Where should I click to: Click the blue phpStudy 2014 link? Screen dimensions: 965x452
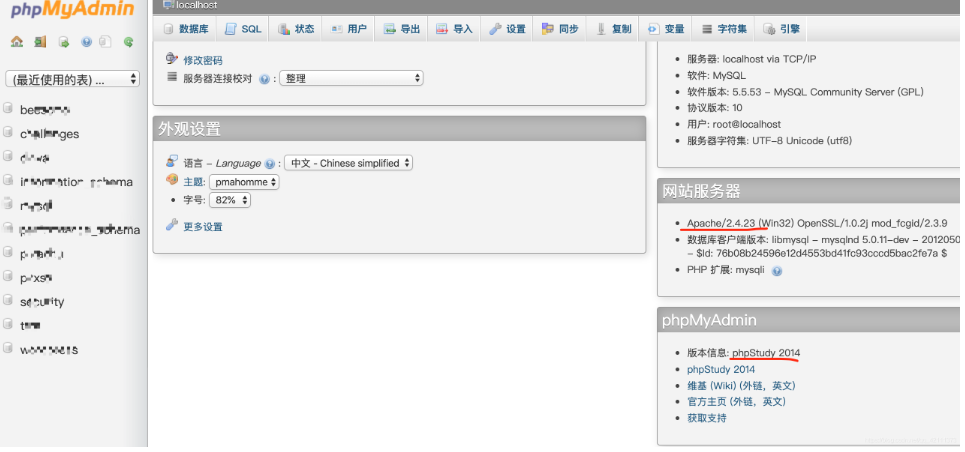721,369
